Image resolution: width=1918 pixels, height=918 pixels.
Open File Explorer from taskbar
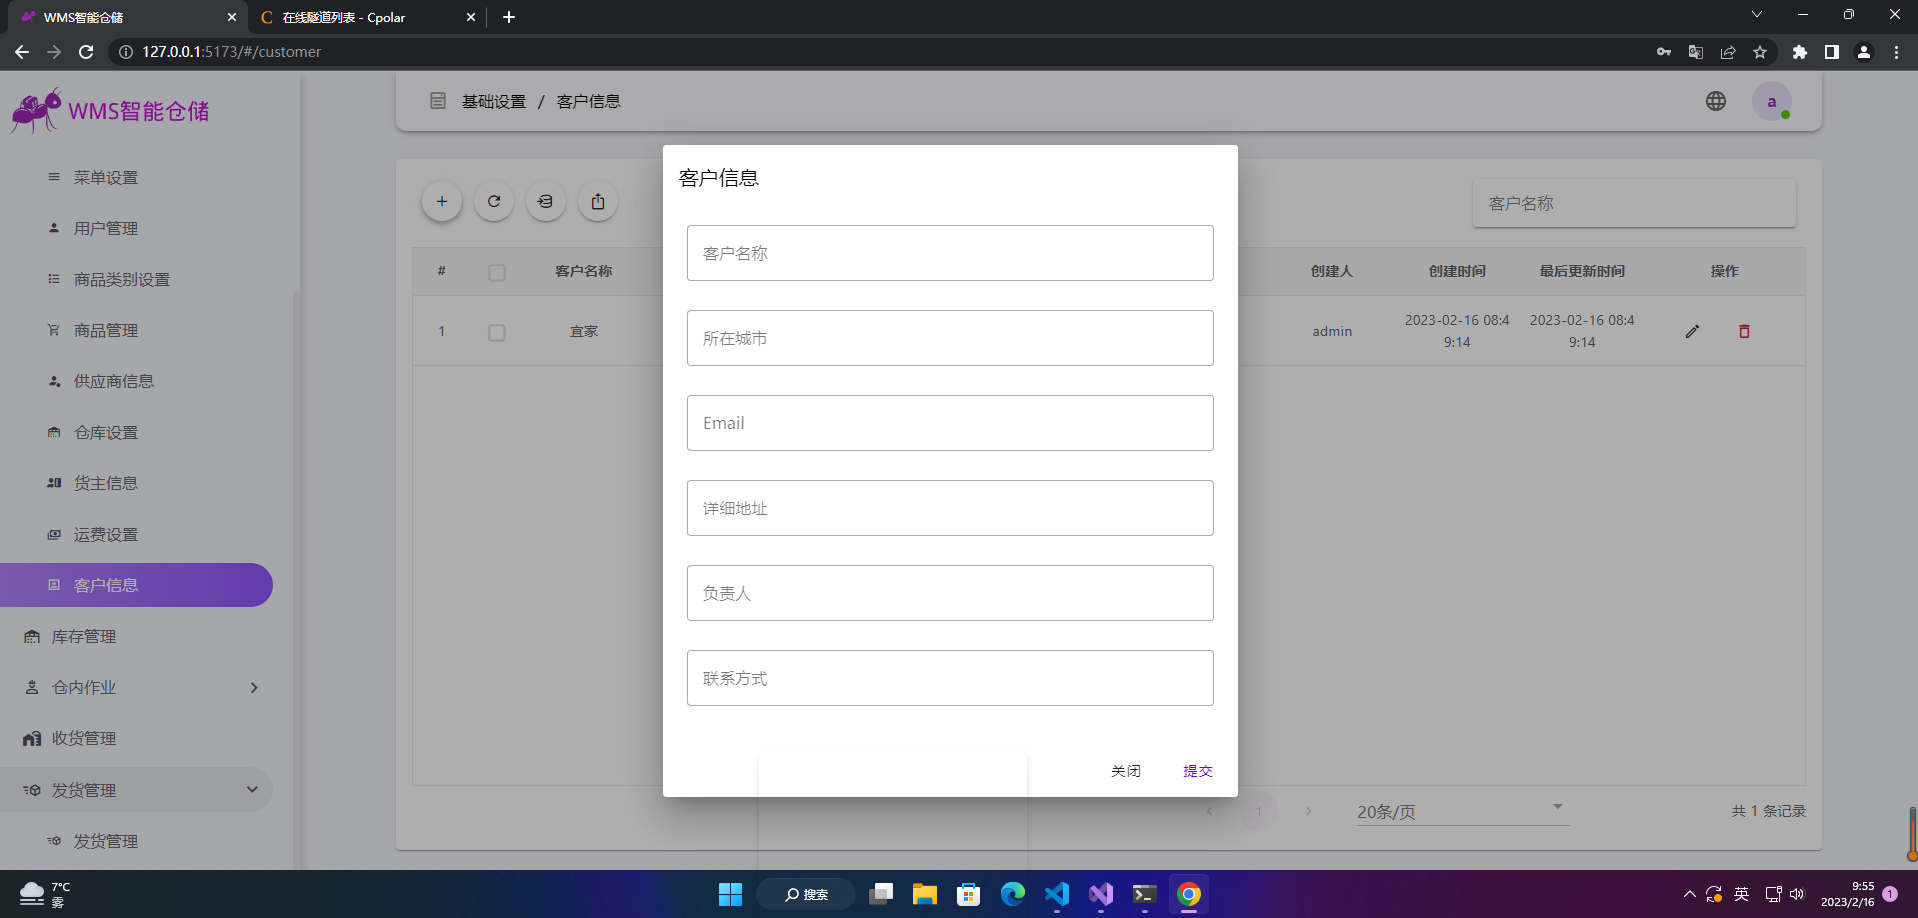coord(925,894)
